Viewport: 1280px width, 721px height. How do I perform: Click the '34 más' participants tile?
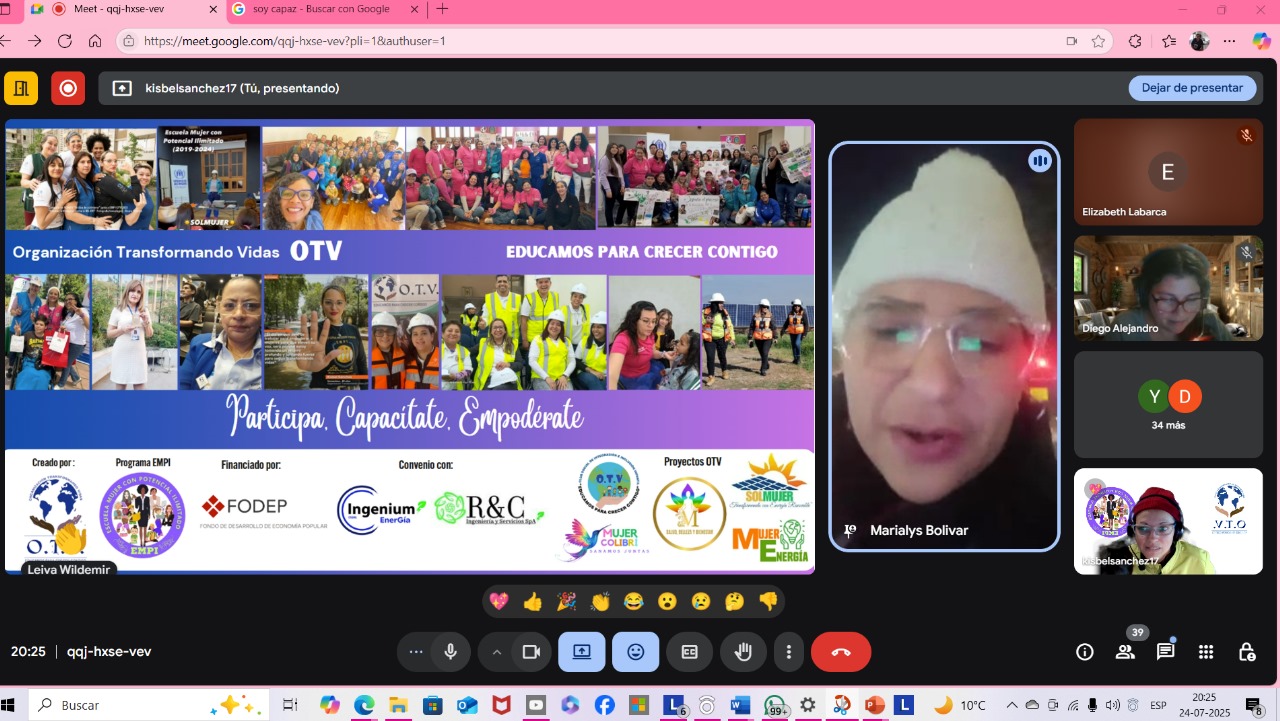coord(1168,404)
